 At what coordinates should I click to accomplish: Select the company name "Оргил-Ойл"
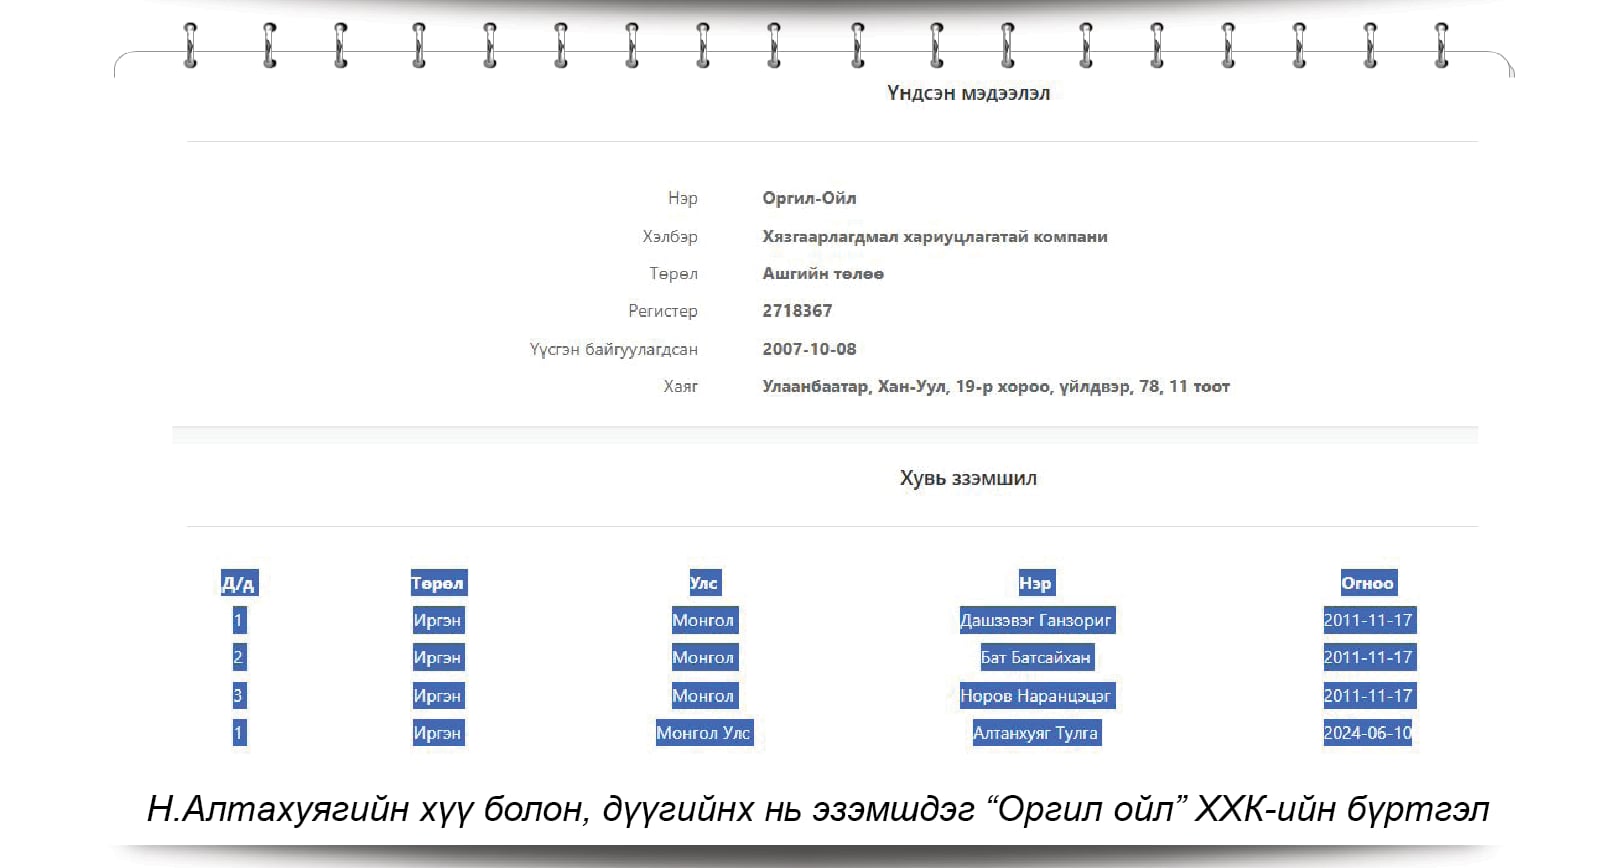[x=809, y=198]
